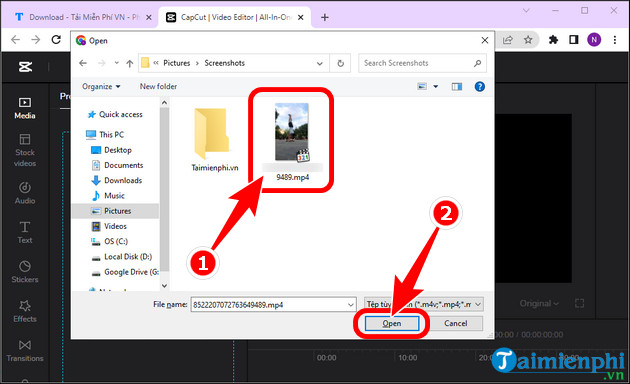630x384 pixels.
Task: Close the Download browser tab
Action: pyautogui.click(x=149, y=17)
